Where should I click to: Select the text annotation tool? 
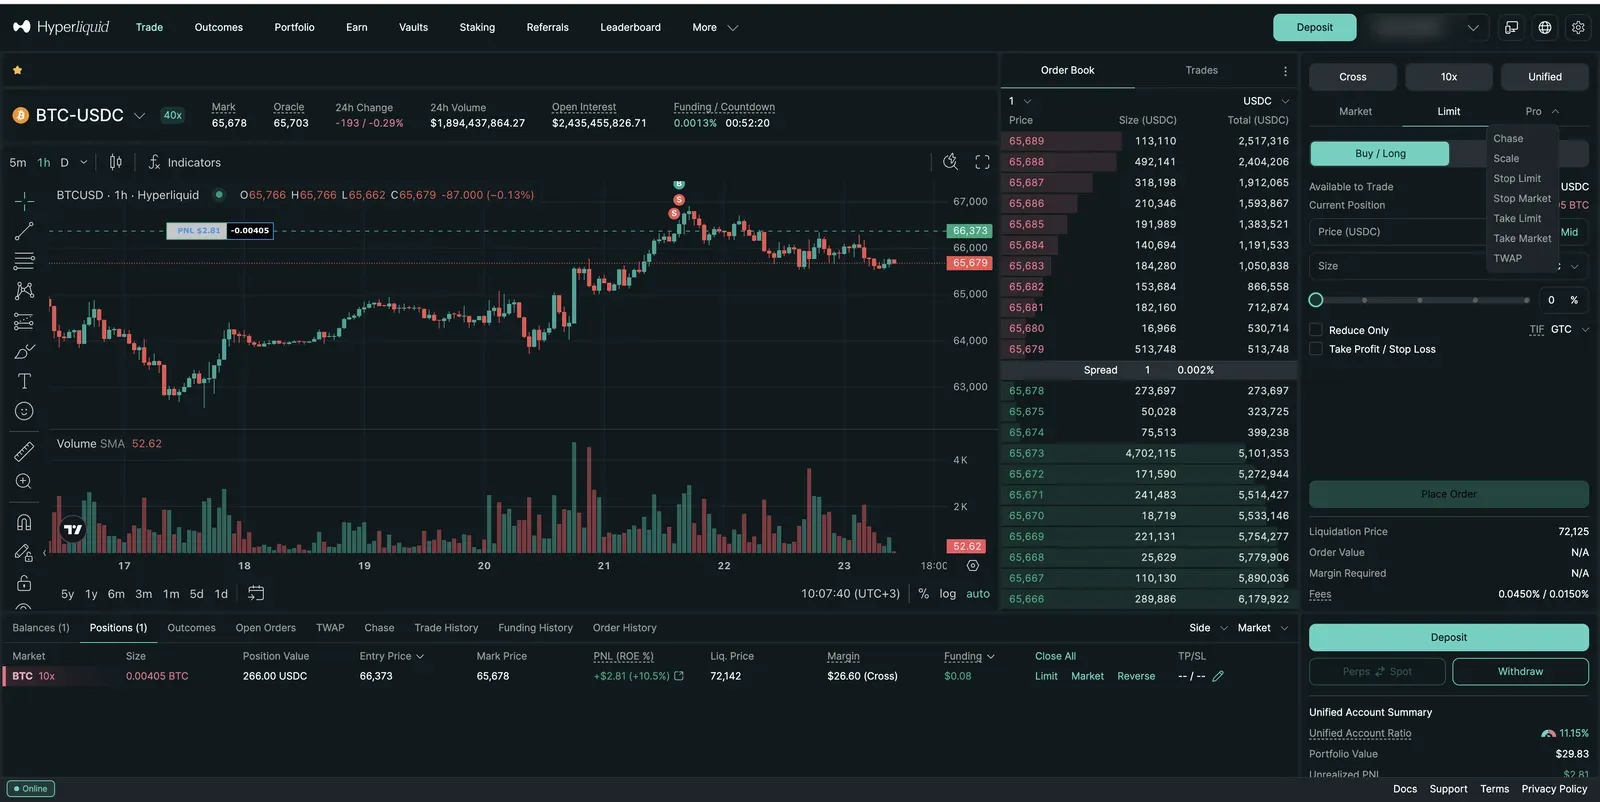pos(24,381)
